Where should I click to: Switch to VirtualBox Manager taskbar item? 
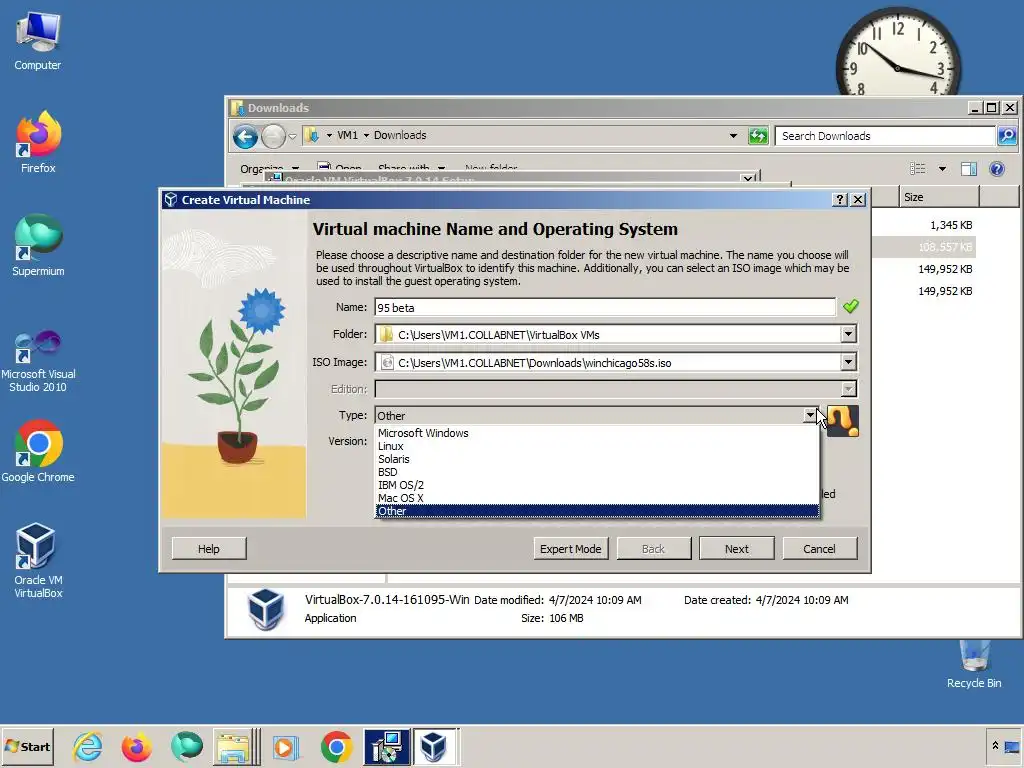click(435, 746)
